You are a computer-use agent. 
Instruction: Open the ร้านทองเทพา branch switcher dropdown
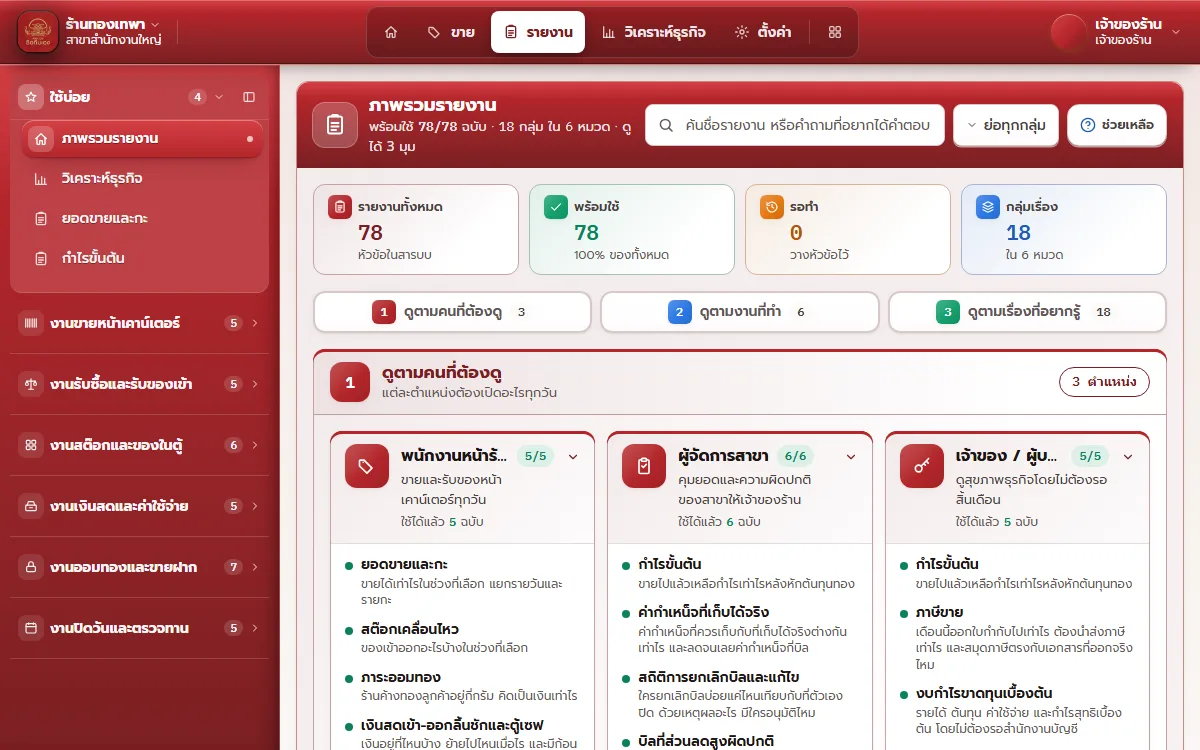116,31
